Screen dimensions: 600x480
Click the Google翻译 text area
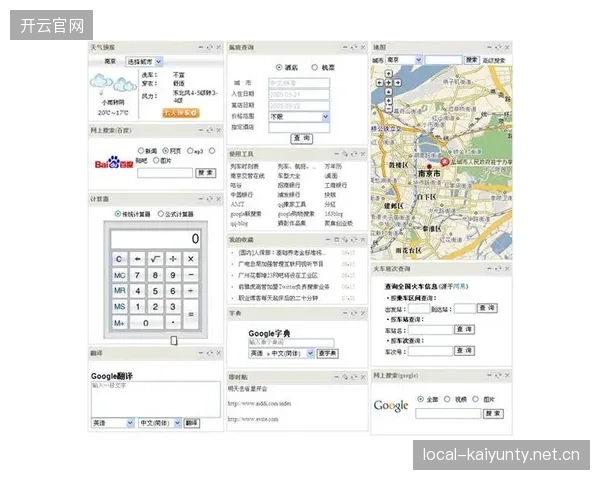[156, 399]
